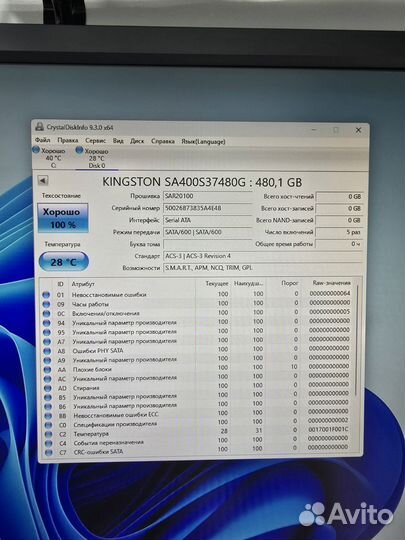Viewport: 405px width, 540px height.
Task: Click the status icon of attribute A9
Action: [47, 360]
